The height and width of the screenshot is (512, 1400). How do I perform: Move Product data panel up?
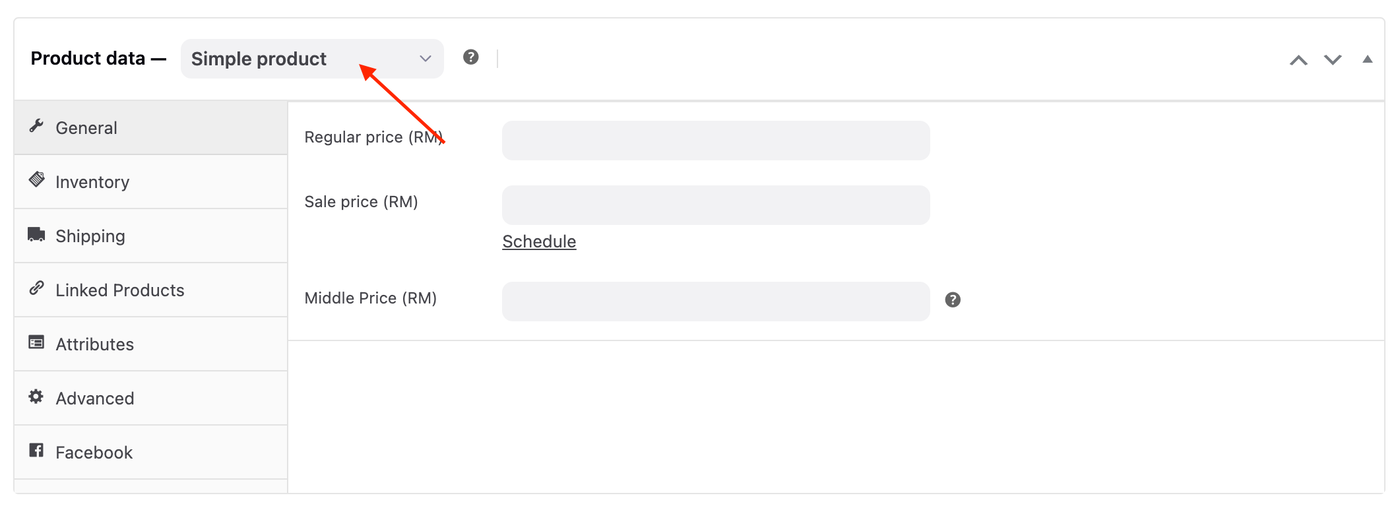click(1298, 60)
